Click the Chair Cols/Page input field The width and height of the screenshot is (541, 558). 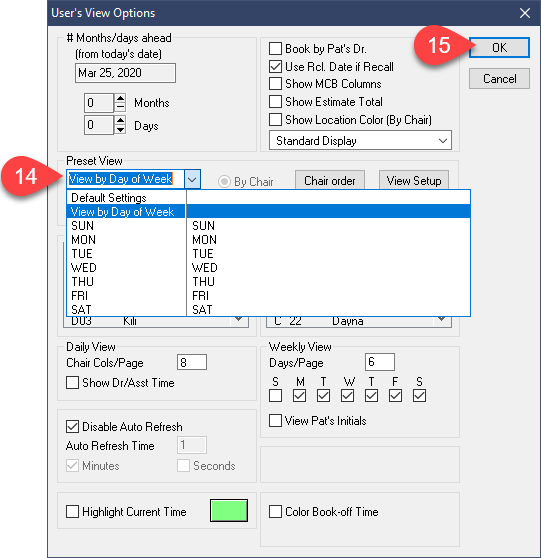(192, 362)
